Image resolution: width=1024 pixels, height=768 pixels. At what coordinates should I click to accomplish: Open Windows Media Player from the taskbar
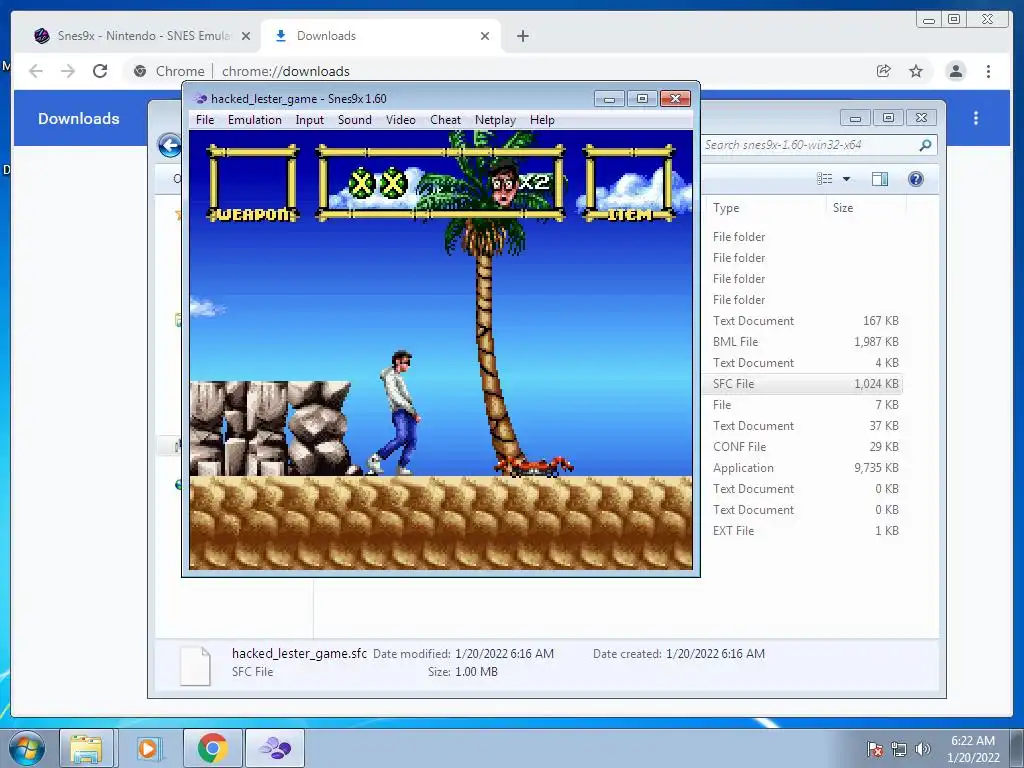click(x=148, y=748)
